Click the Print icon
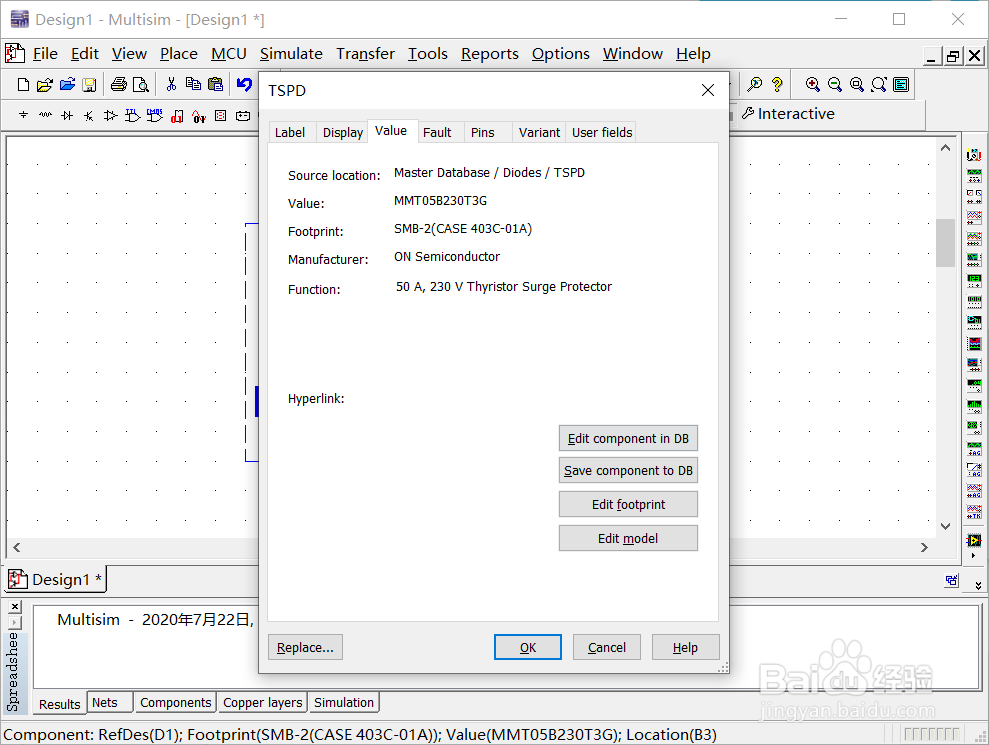 point(119,84)
